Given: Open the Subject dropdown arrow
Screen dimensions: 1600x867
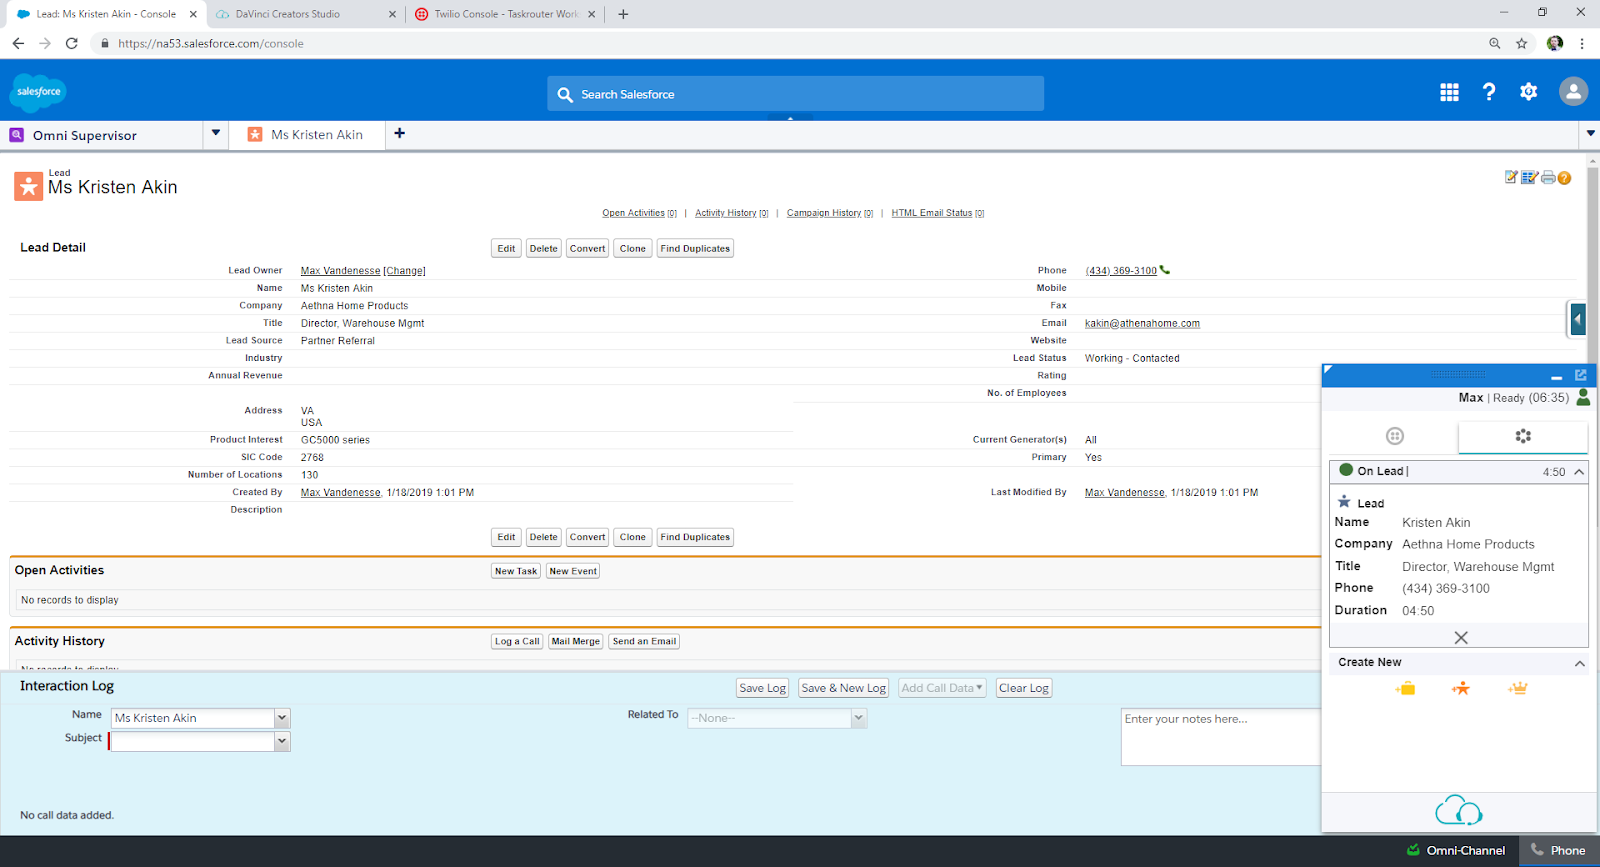Looking at the screenshot, I should 282,742.
